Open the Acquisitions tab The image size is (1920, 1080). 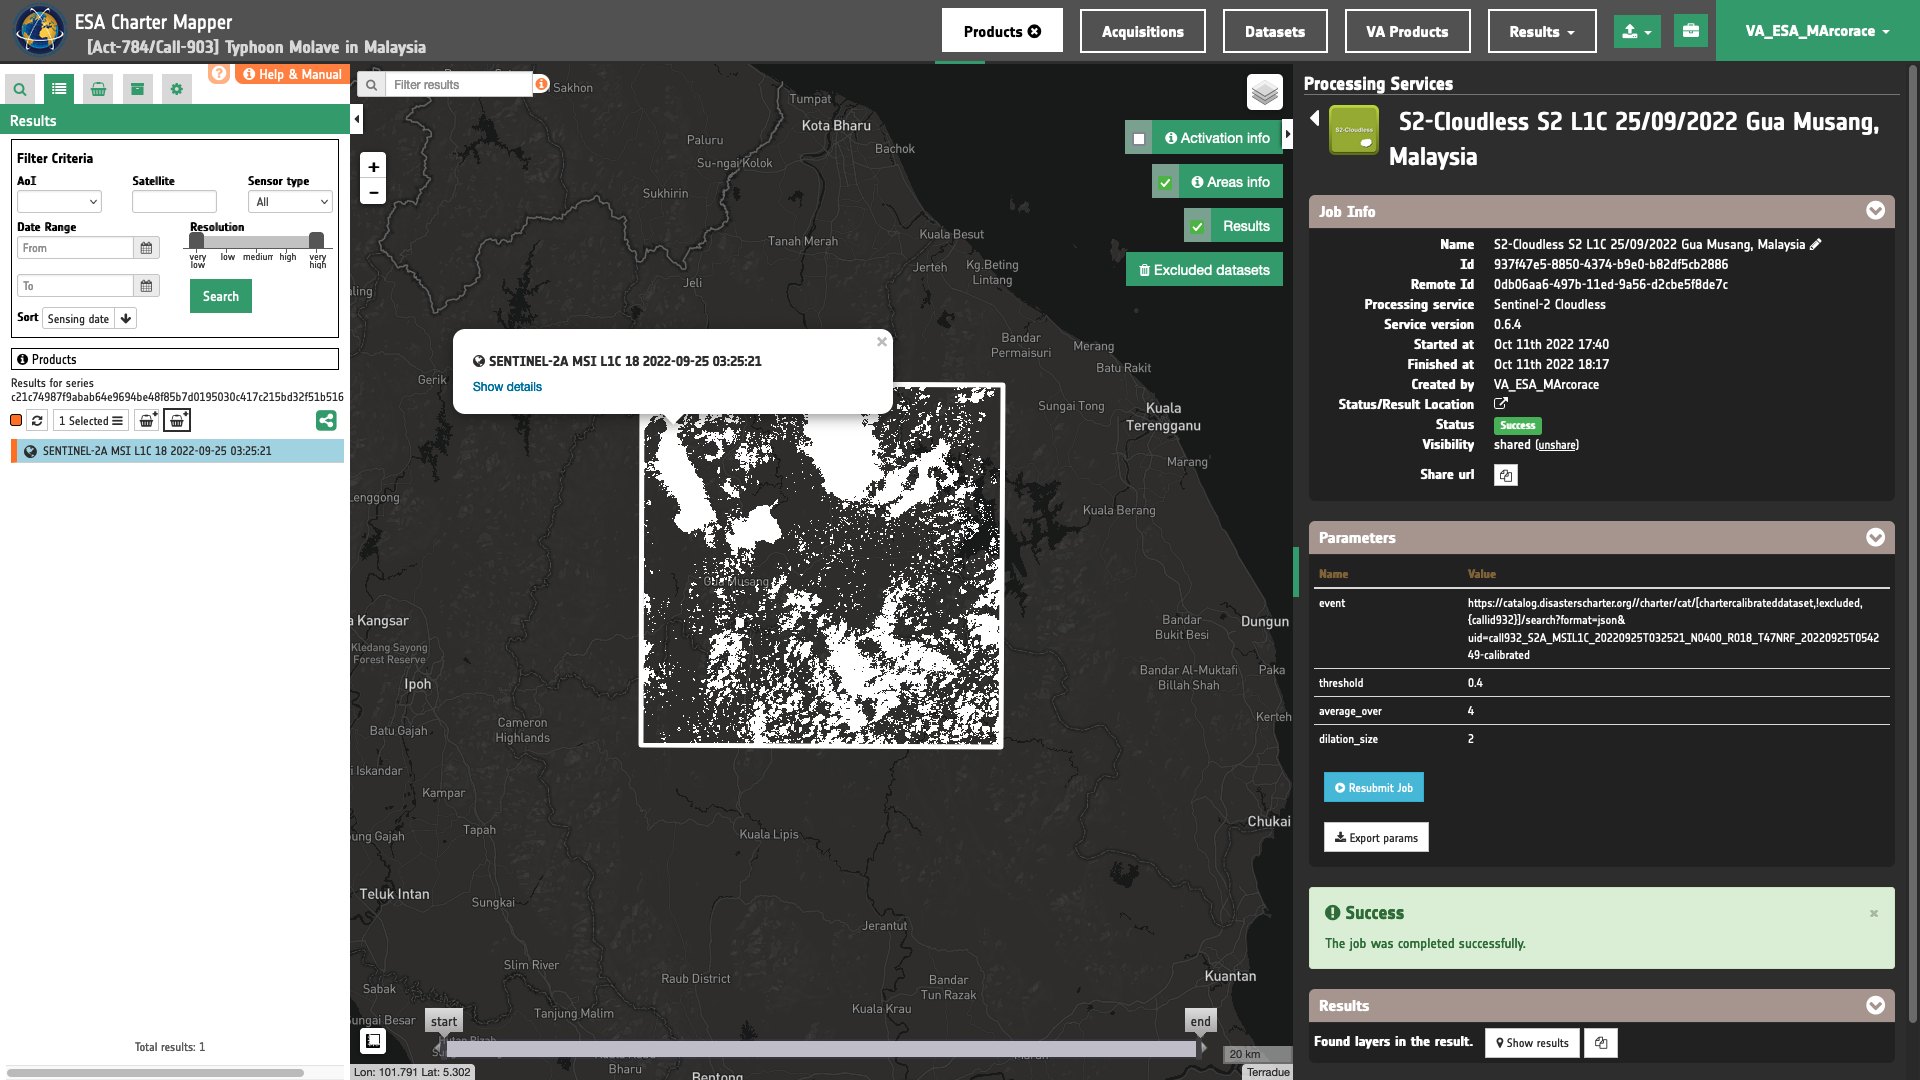tap(1143, 32)
